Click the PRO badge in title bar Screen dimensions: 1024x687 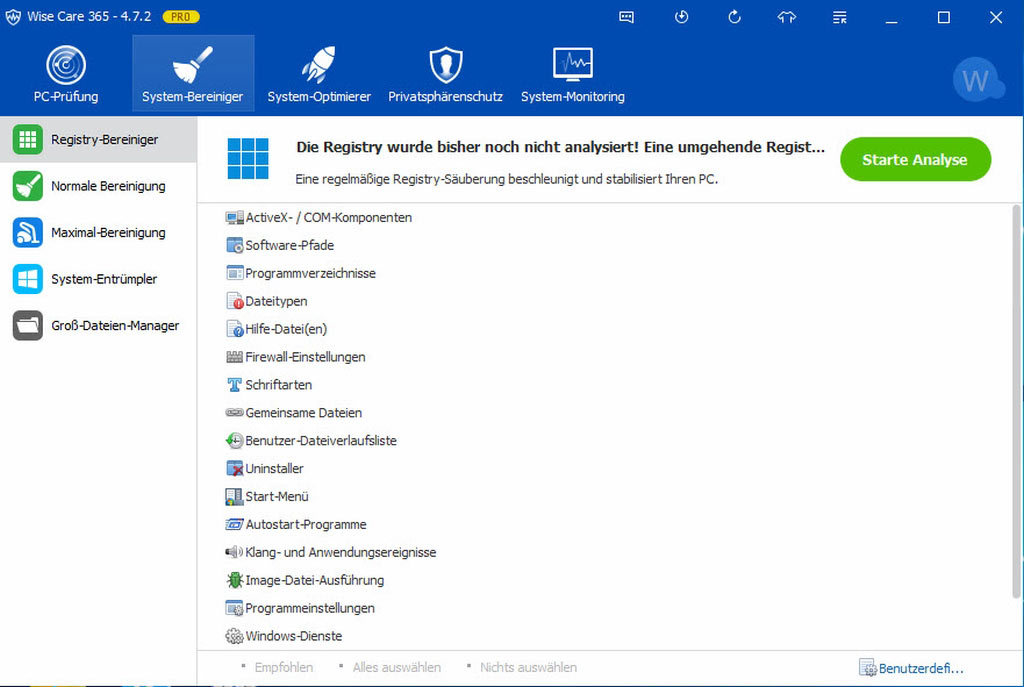coord(180,17)
